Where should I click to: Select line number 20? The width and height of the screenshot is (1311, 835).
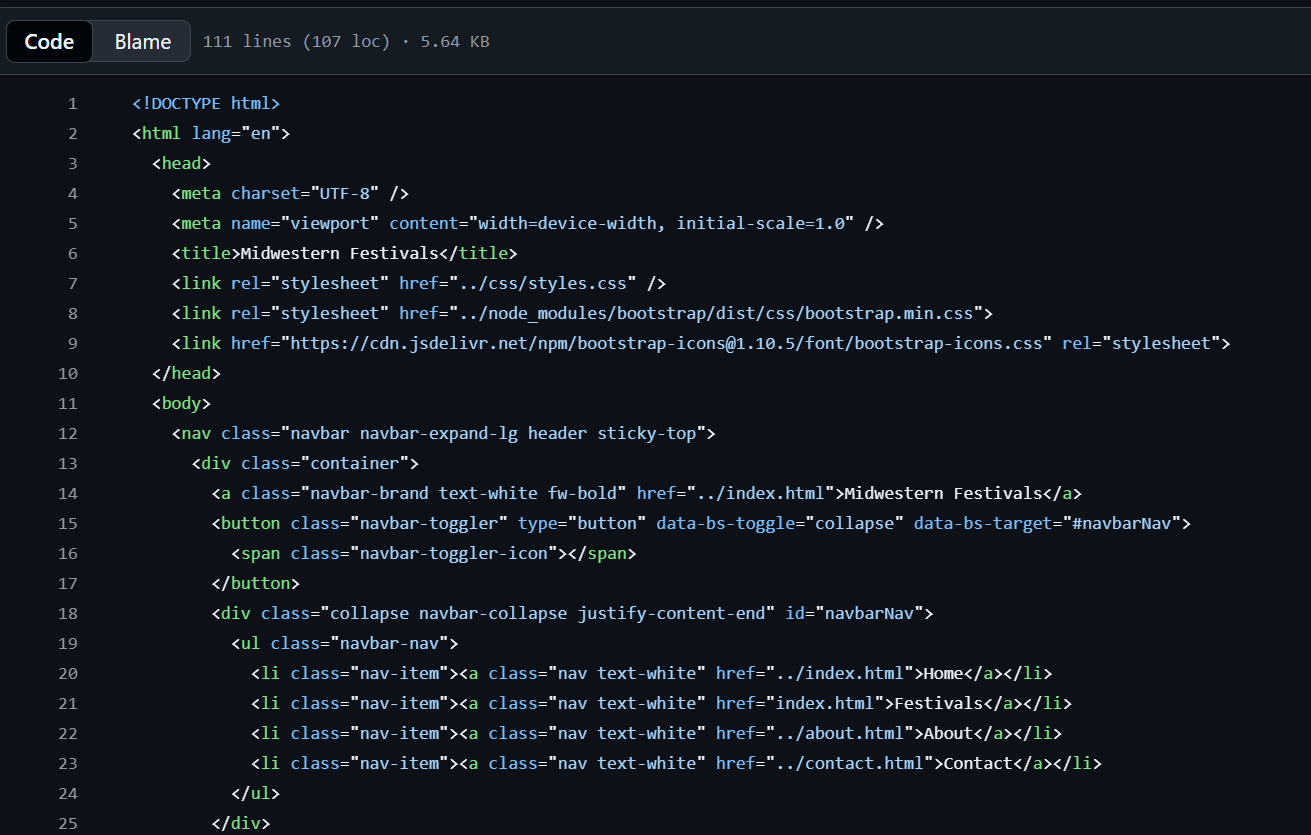pyautogui.click(x=68, y=673)
